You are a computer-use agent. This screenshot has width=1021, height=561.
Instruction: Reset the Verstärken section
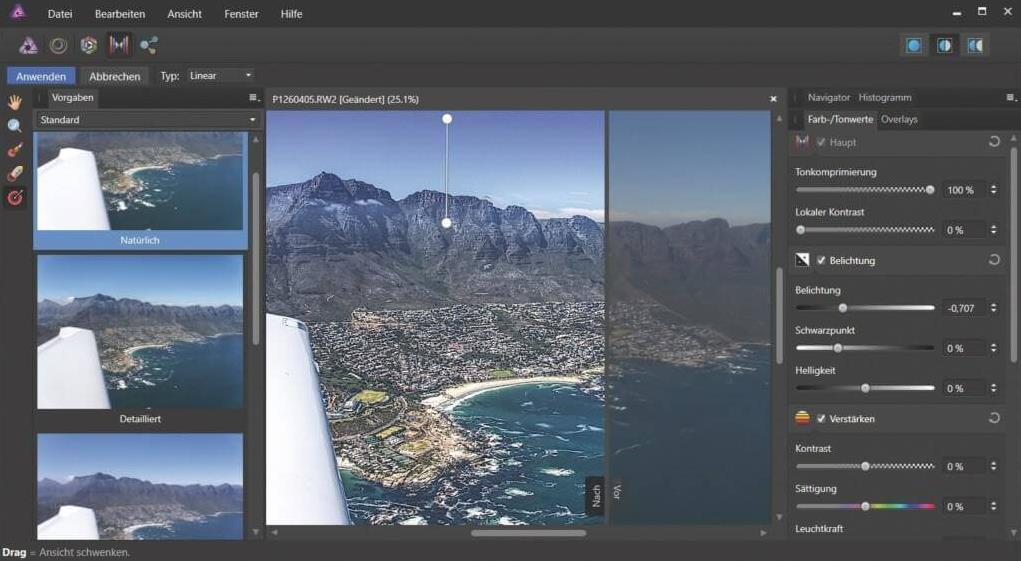click(994, 418)
